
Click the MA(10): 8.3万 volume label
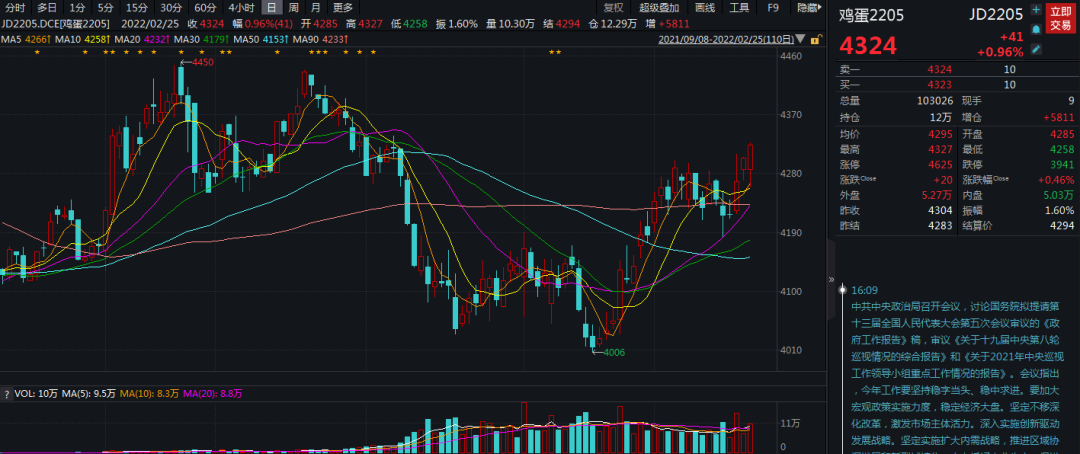point(149,394)
